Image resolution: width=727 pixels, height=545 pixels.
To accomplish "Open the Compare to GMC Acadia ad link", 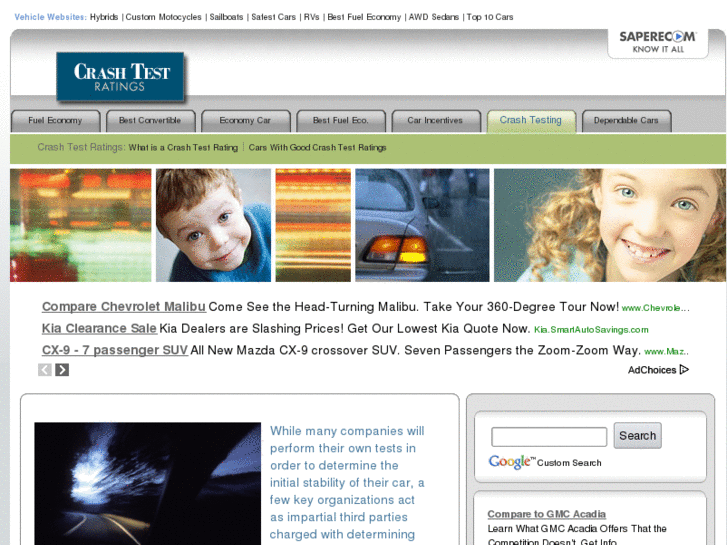I will pos(547,514).
